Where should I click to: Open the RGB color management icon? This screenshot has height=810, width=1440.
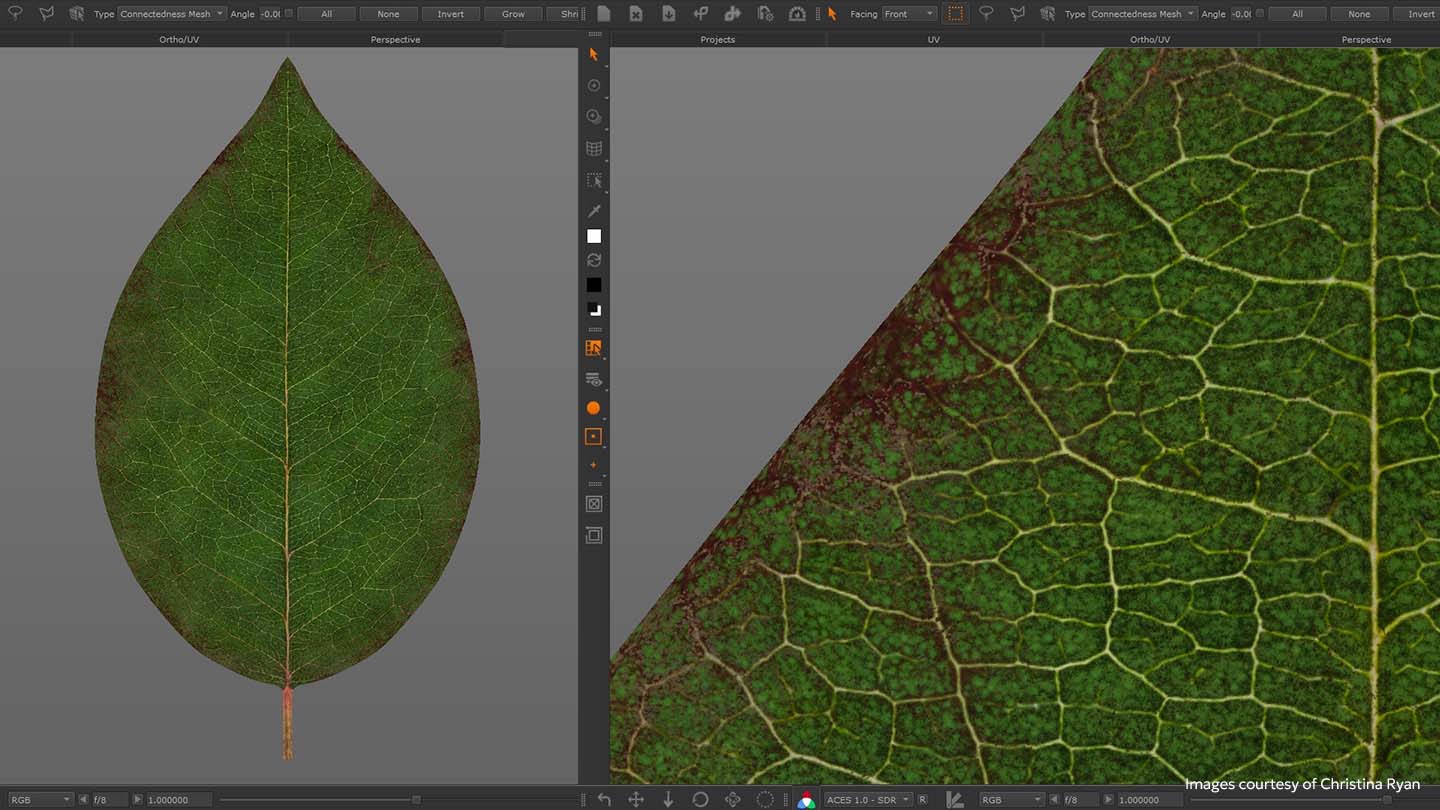point(806,799)
